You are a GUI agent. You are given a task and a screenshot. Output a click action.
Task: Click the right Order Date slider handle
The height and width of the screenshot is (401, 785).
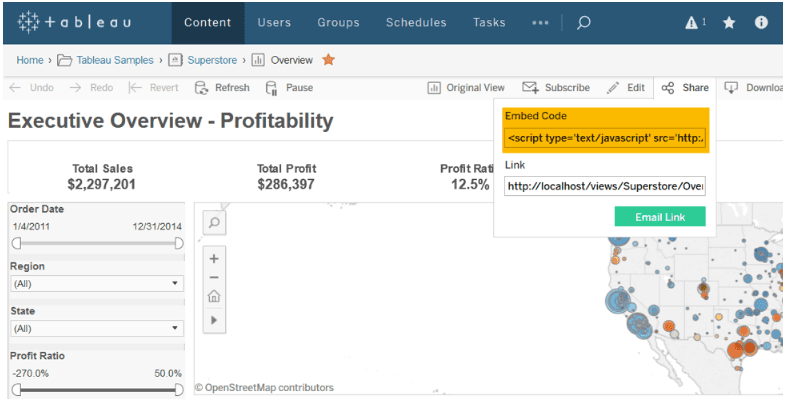[179, 243]
